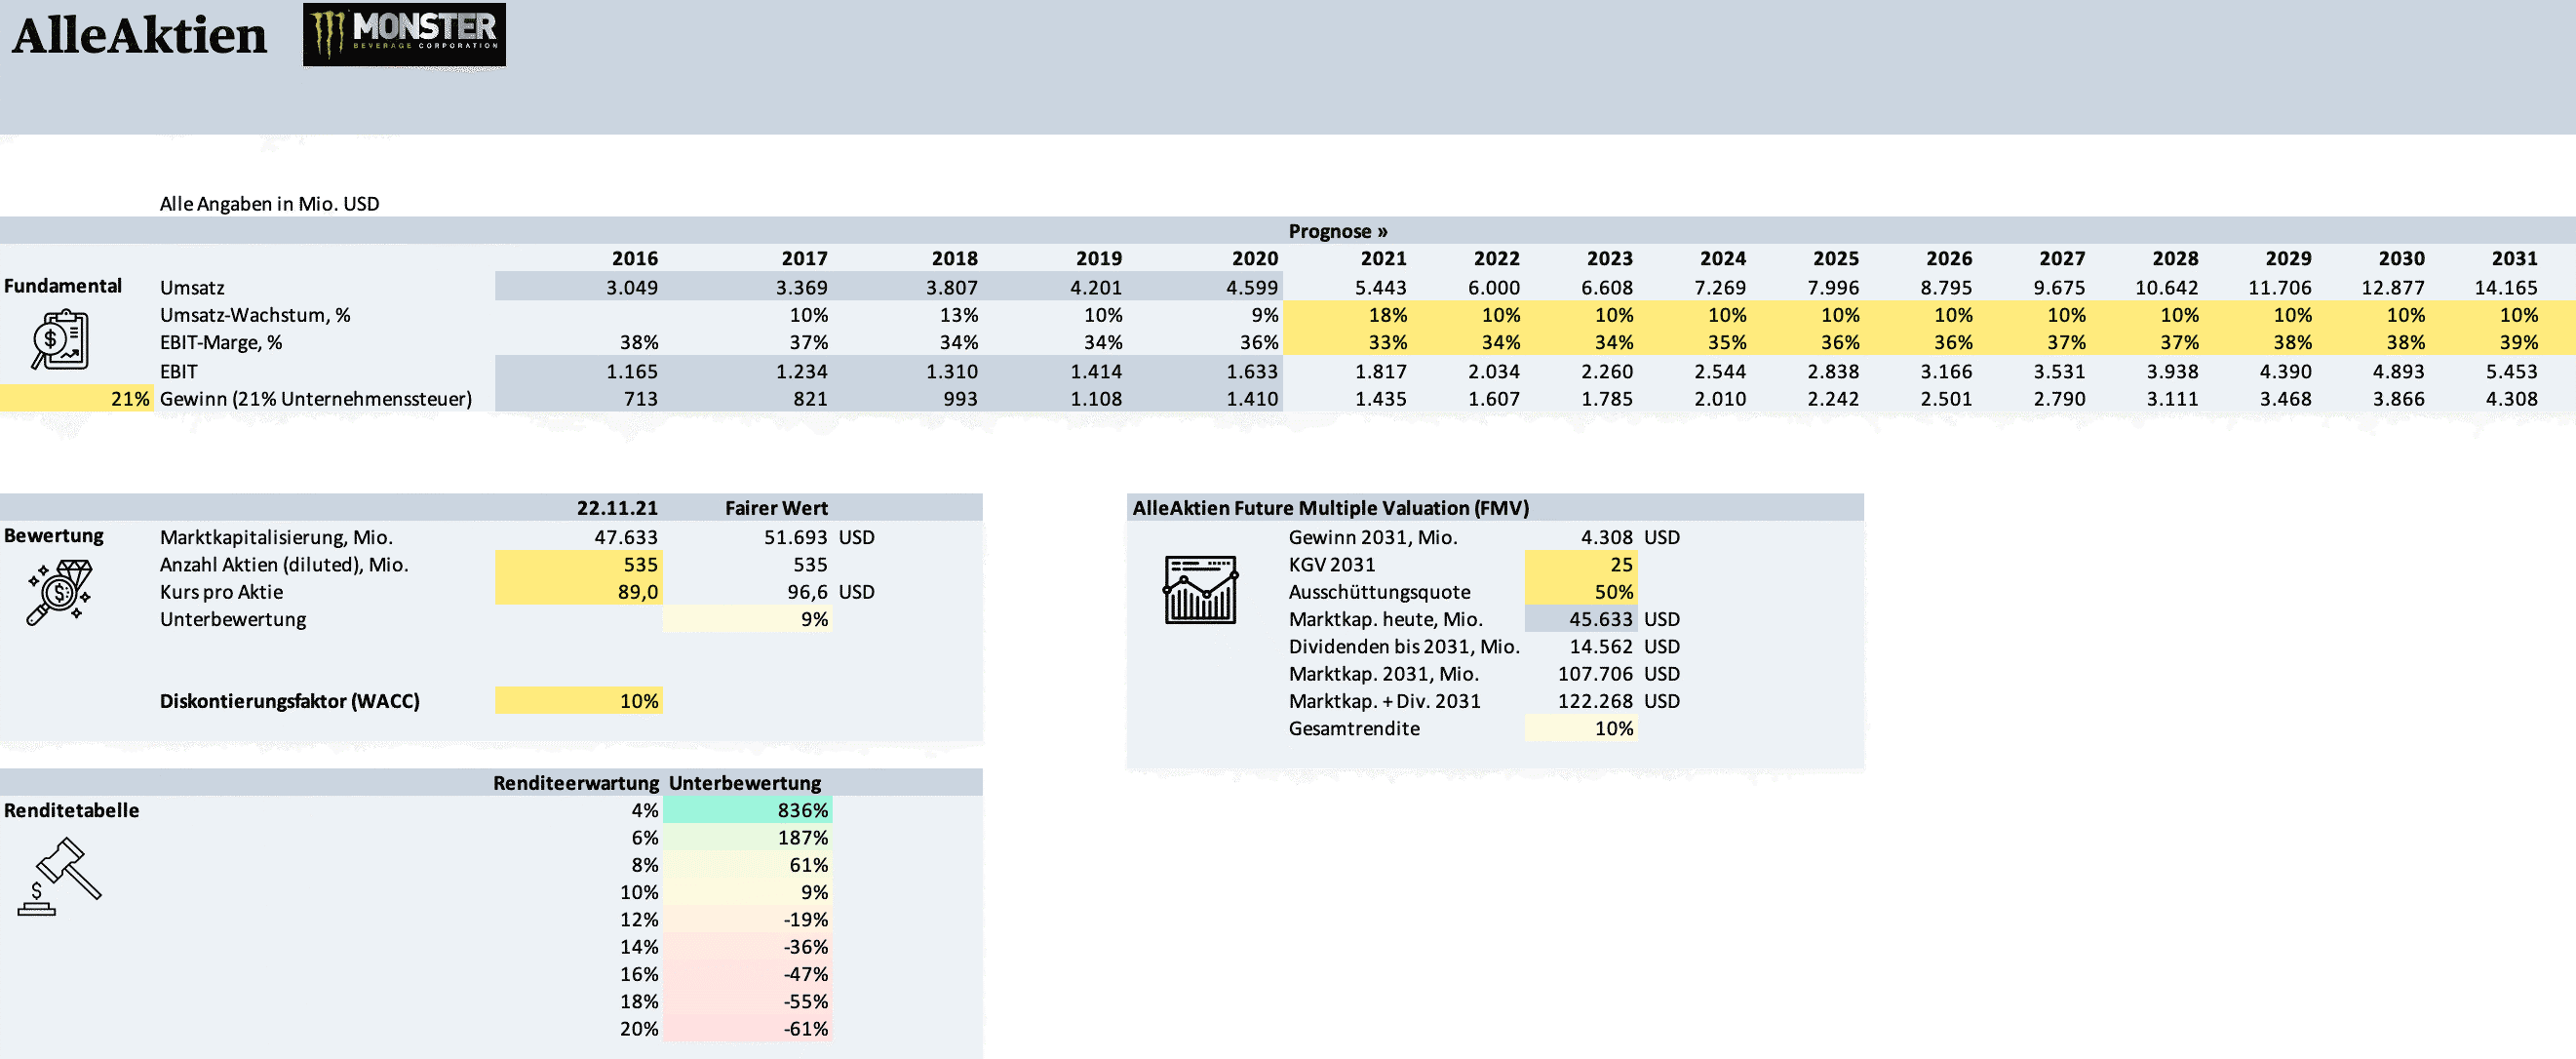Click the -47% Unterbewertung cell
The height and width of the screenshot is (1059, 2576).
tap(748, 973)
